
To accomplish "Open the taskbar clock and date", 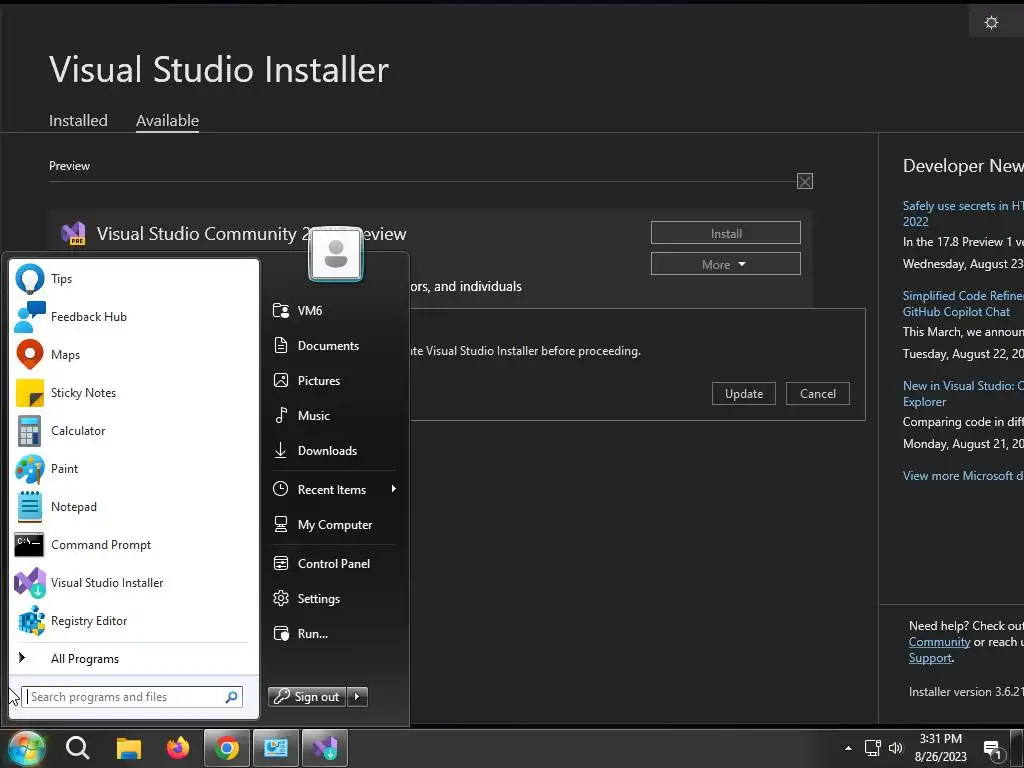I will 940,748.
